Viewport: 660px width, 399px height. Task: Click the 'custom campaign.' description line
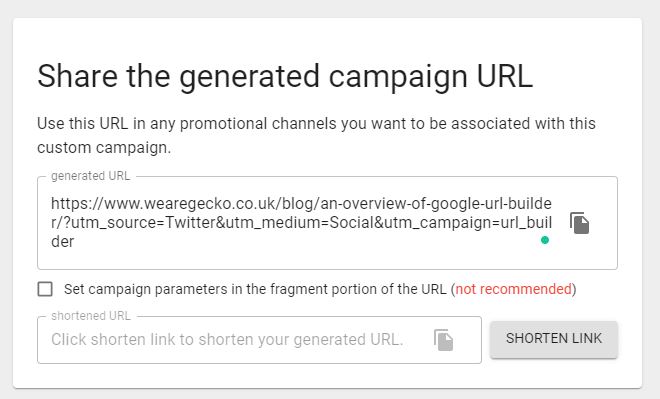click(x=104, y=148)
